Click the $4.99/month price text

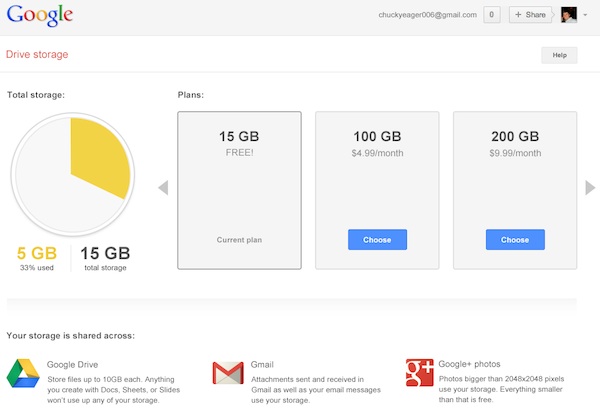point(377,153)
